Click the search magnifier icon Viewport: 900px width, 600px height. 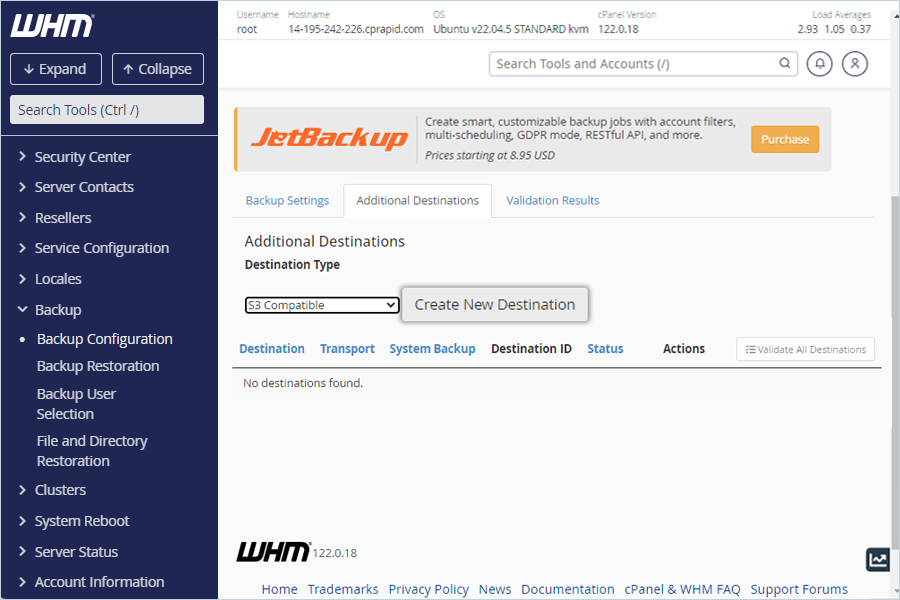785,63
